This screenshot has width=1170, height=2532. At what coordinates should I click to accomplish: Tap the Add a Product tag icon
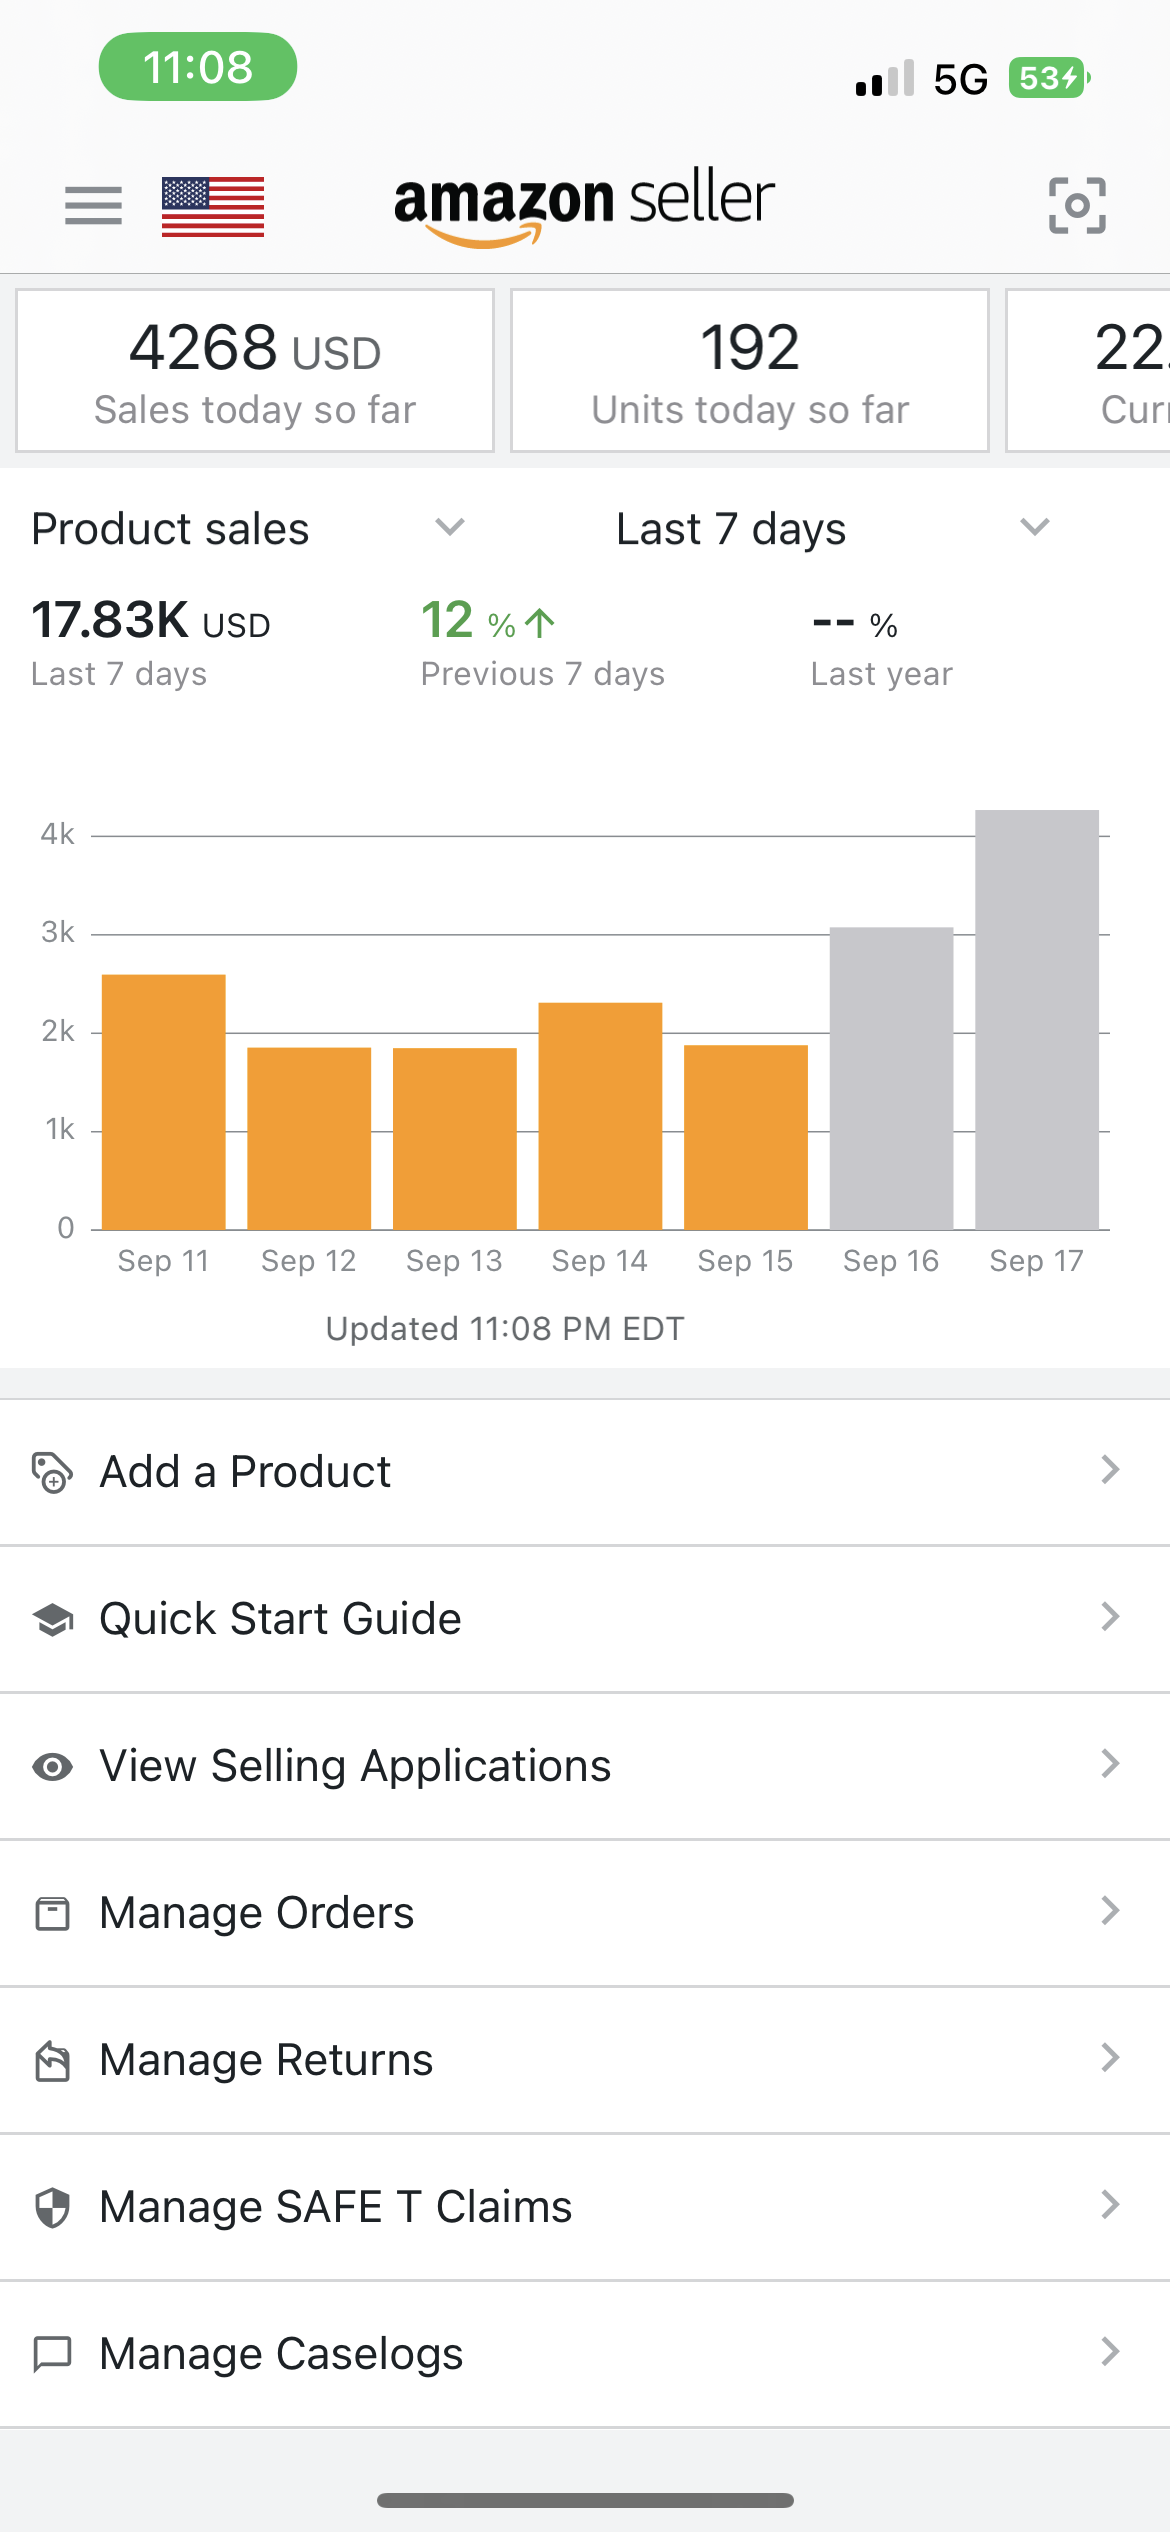coord(52,1472)
